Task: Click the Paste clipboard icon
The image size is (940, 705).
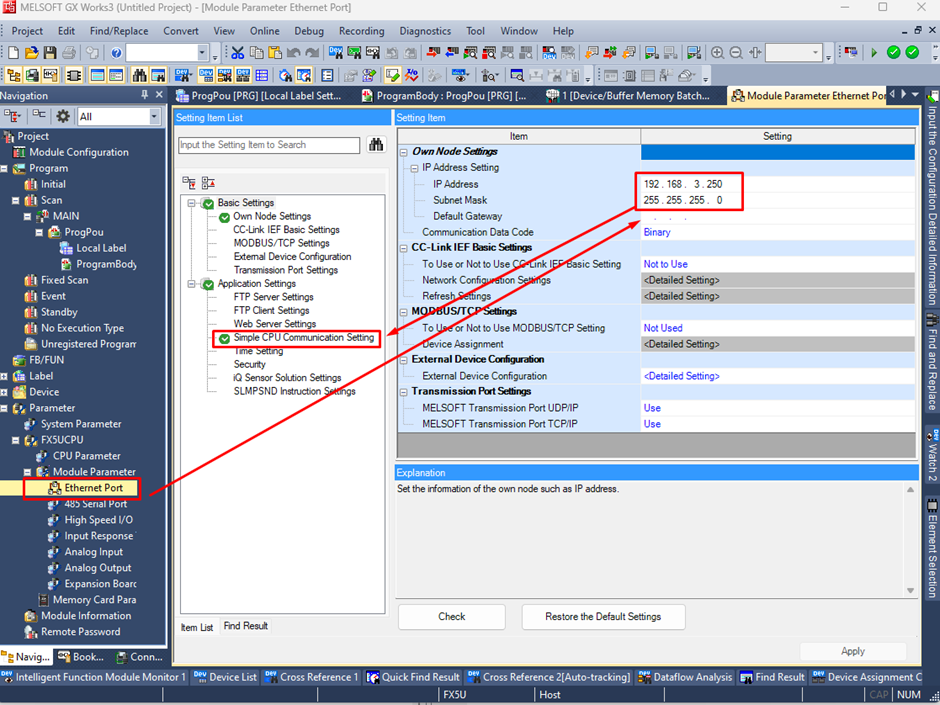Action: click(x=275, y=53)
